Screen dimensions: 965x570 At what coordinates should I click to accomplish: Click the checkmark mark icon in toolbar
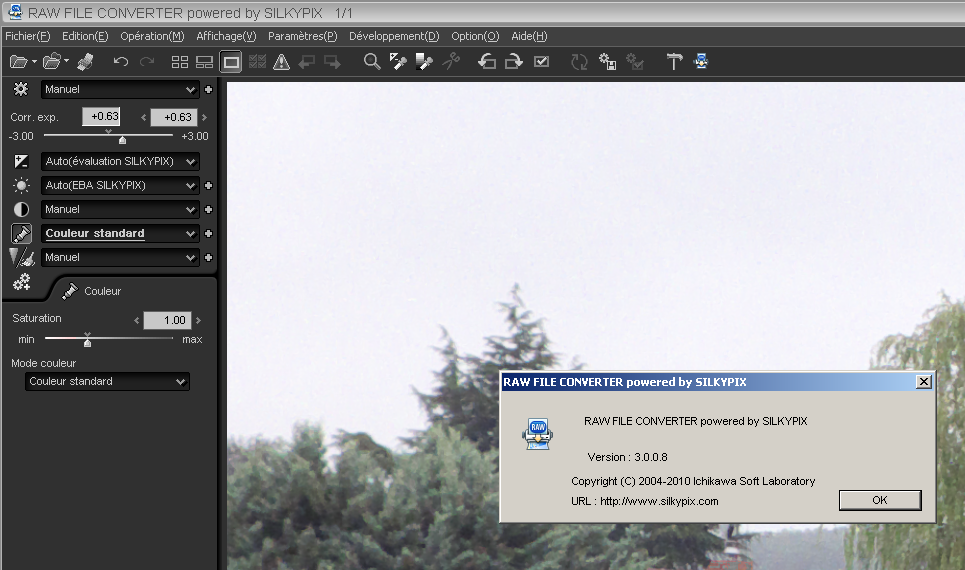pyautogui.click(x=542, y=62)
